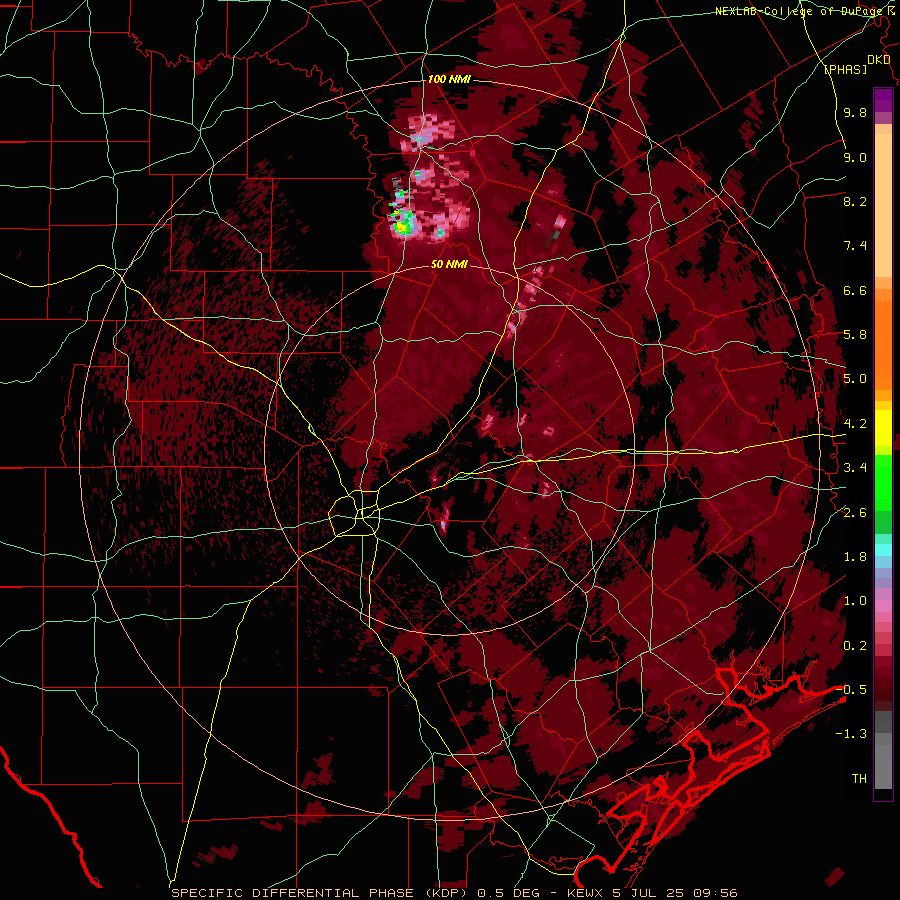Image resolution: width=900 pixels, height=900 pixels.
Task: Click the 2.6 value on color scale
Action: tap(855, 513)
